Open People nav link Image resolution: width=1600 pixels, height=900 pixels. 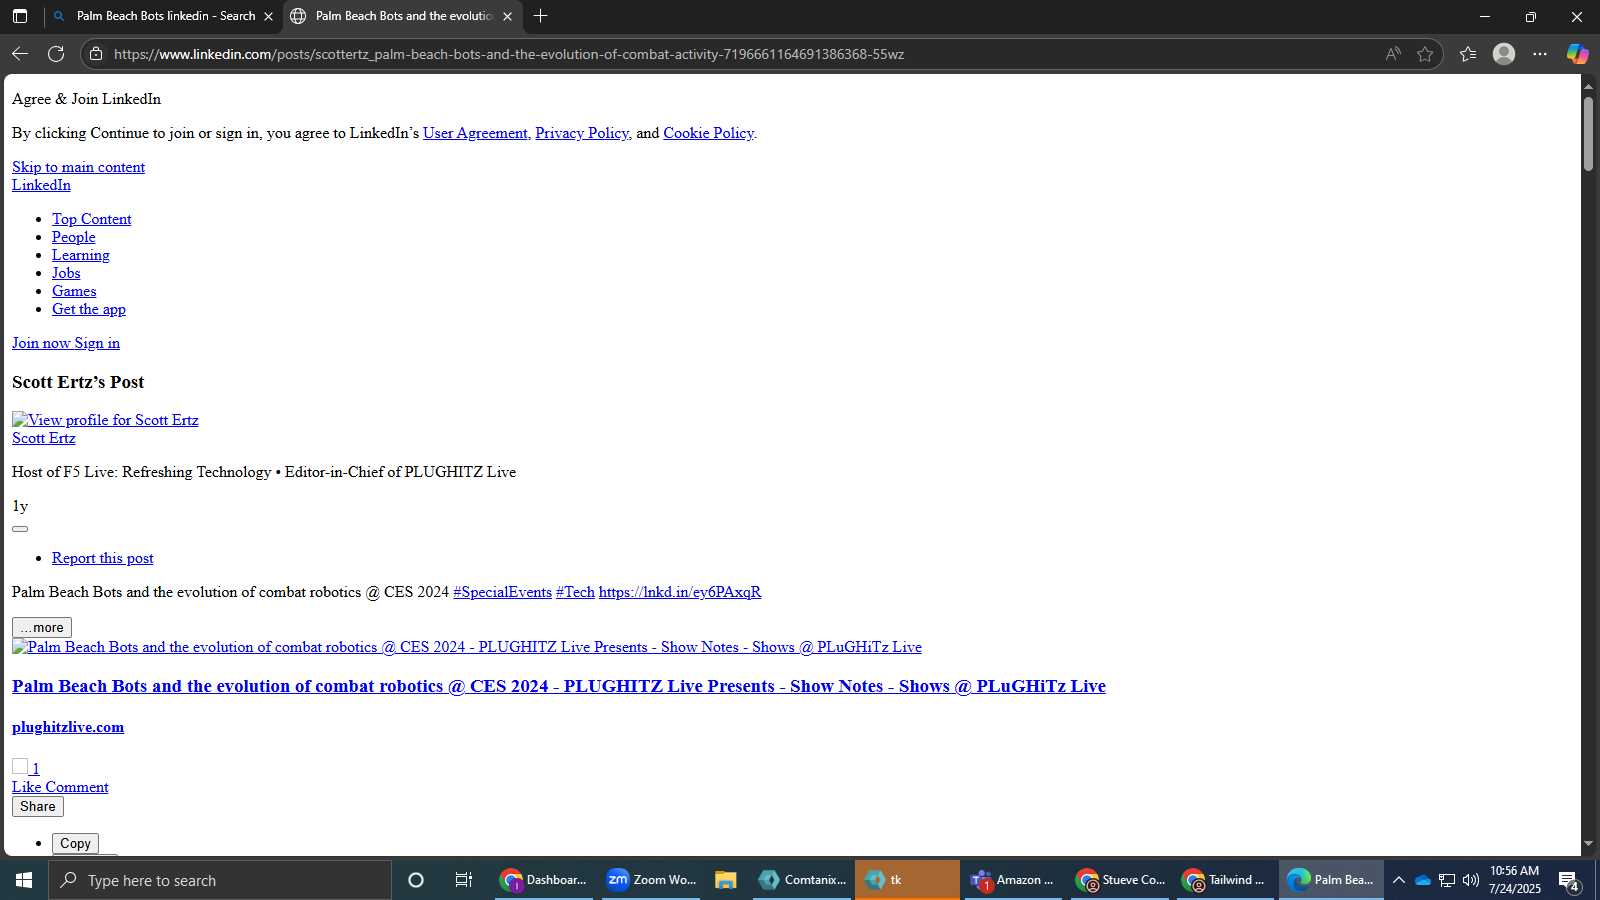point(73,237)
